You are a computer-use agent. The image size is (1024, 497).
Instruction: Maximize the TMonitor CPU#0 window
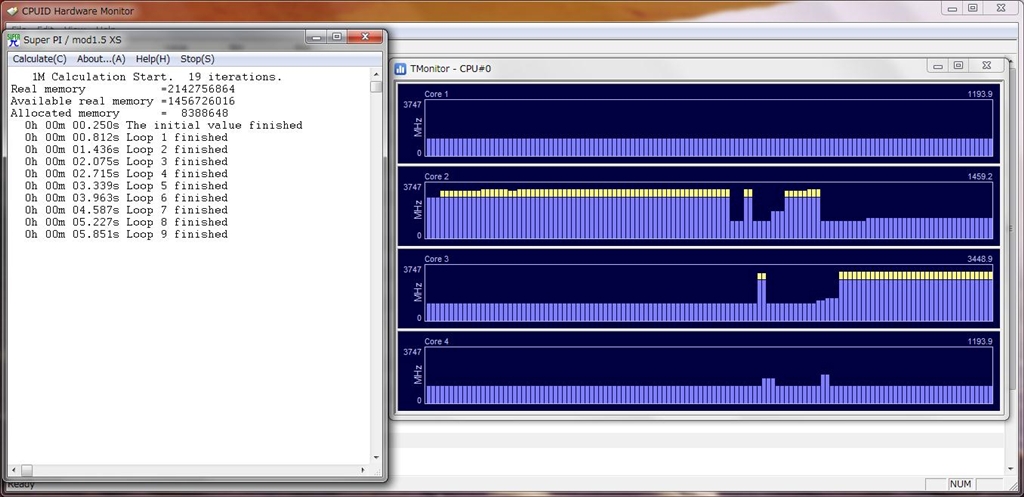pyautogui.click(x=958, y=66)
